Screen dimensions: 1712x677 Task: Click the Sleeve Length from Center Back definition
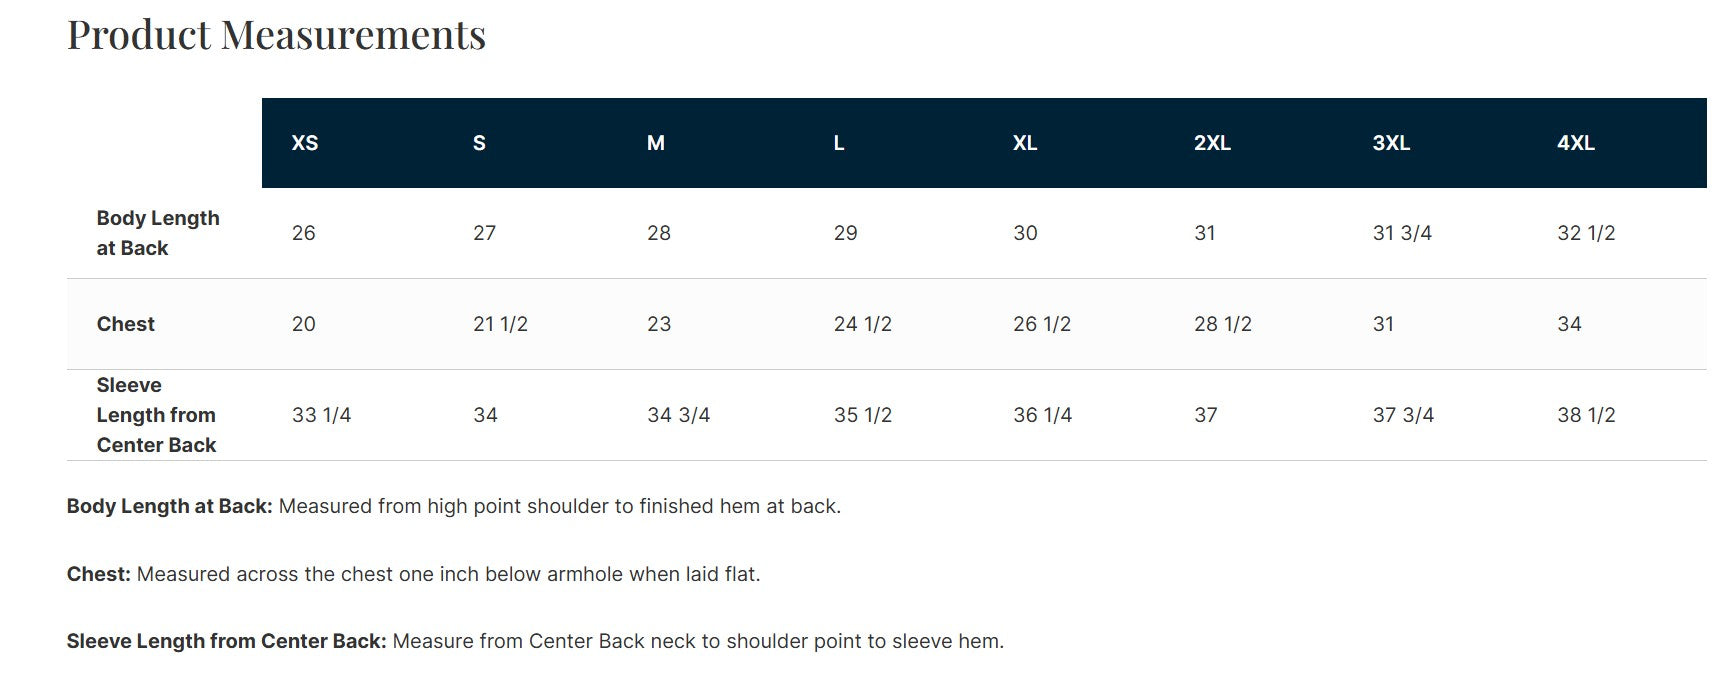226,641
